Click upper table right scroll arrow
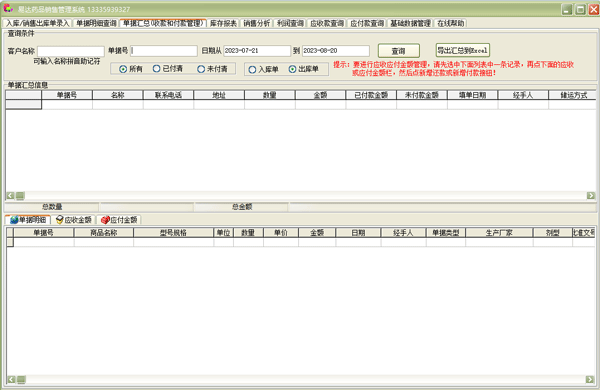The width and height of the screenshot is (600, 390). point(591,196)
